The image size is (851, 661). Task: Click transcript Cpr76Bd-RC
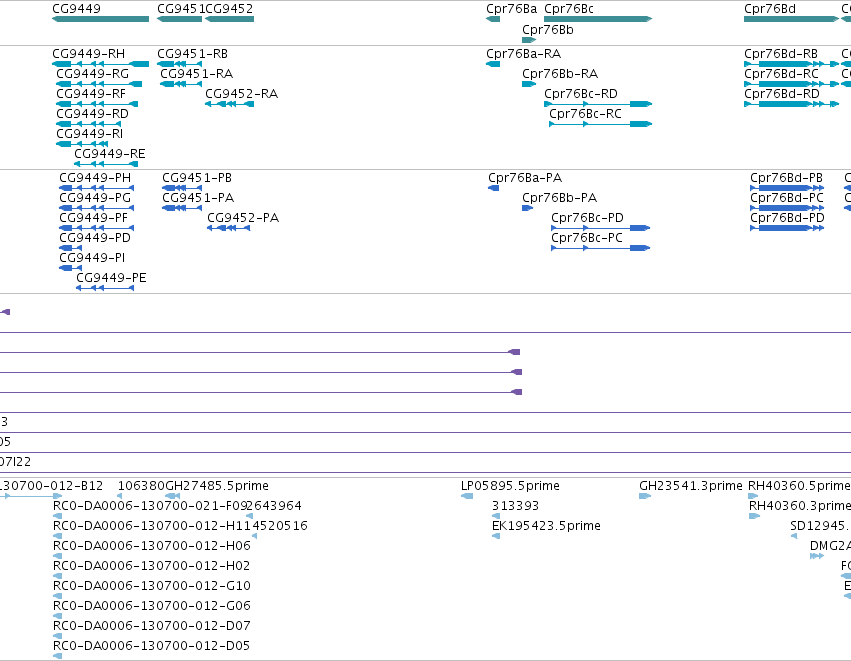[782, 74]
